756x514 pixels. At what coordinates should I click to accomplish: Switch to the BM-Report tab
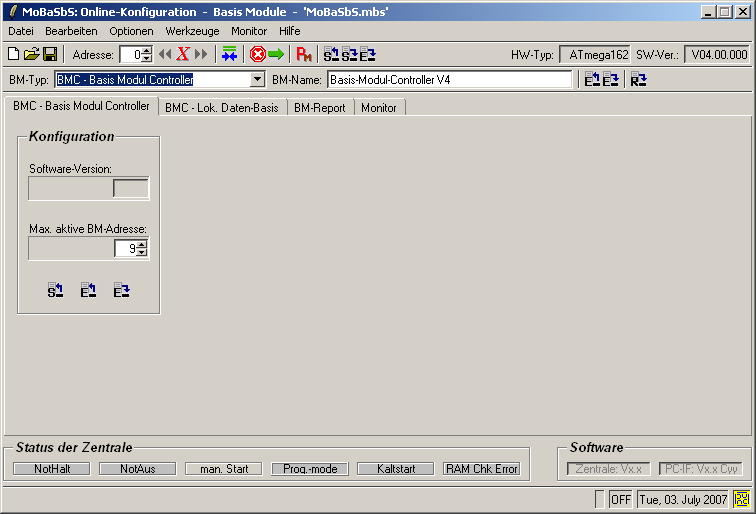(320, 107)
